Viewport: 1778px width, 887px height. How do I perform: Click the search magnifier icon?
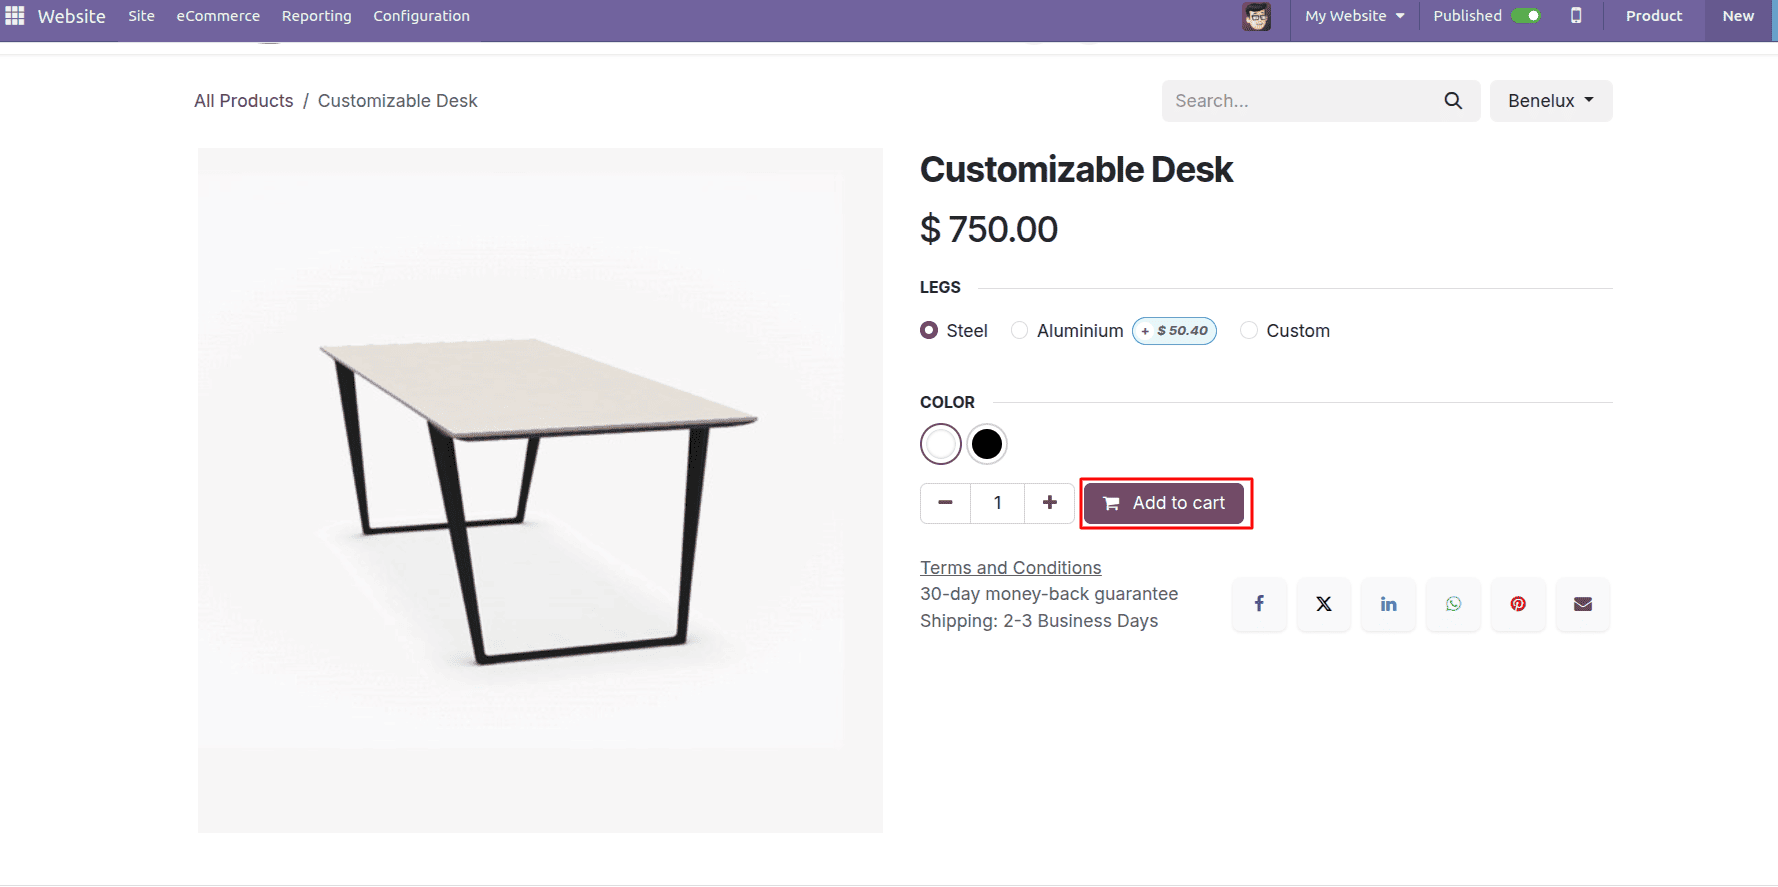[1453, 101]
